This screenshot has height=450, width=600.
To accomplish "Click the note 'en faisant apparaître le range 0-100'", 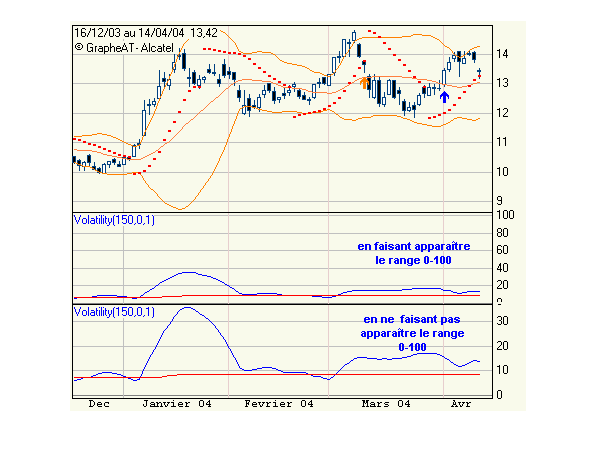I will (414, 253).
